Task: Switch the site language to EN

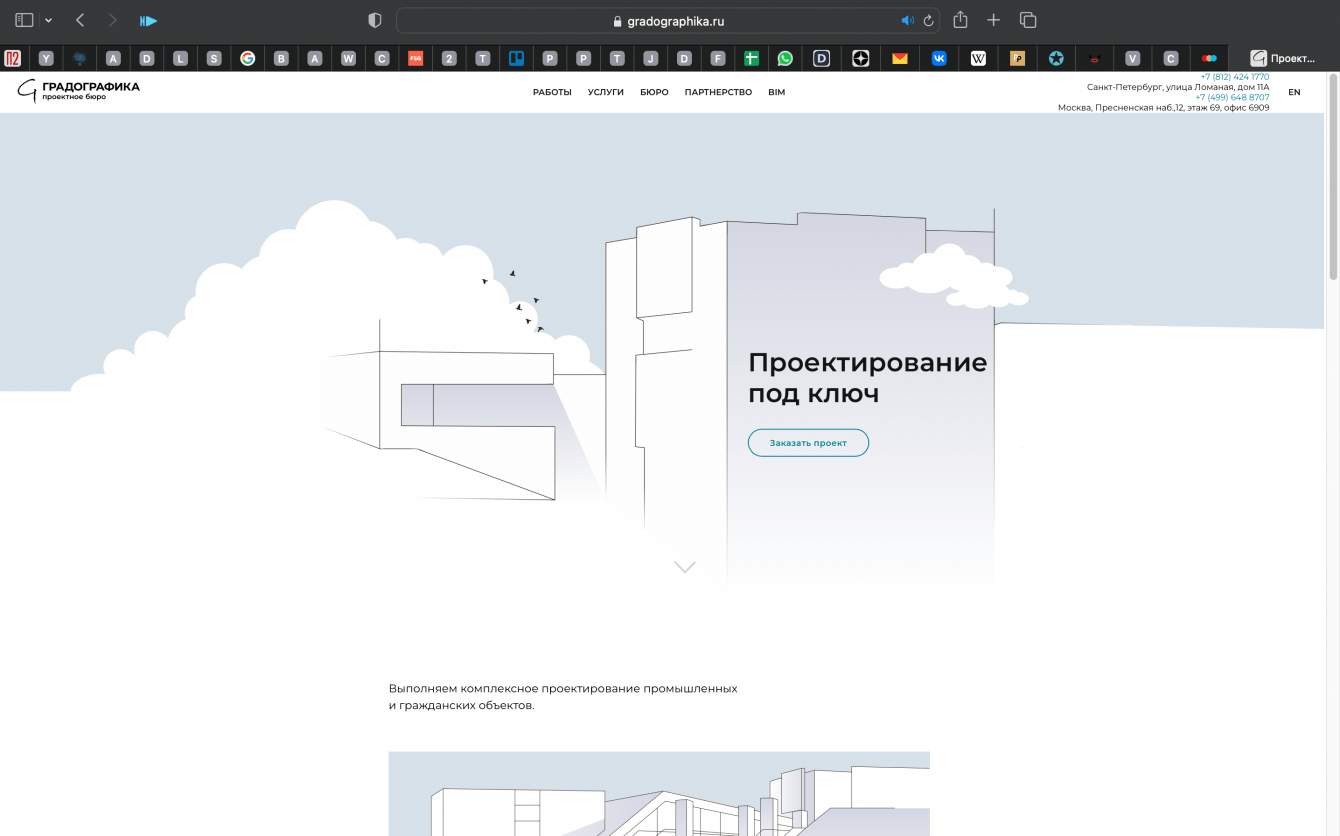Action: pyautogui.click(x=1294, y=92)
